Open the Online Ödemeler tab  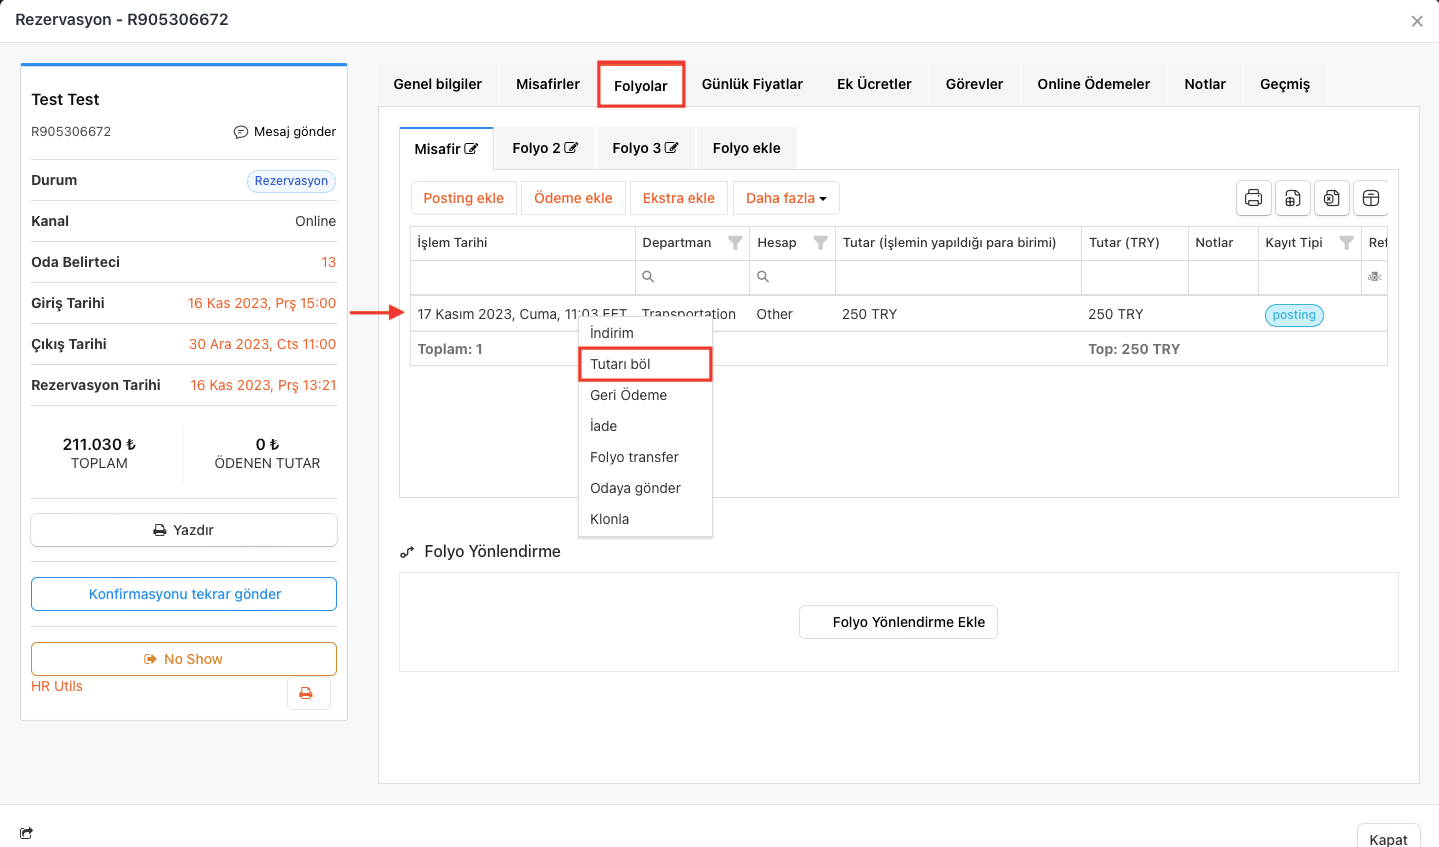point(1093,84)
